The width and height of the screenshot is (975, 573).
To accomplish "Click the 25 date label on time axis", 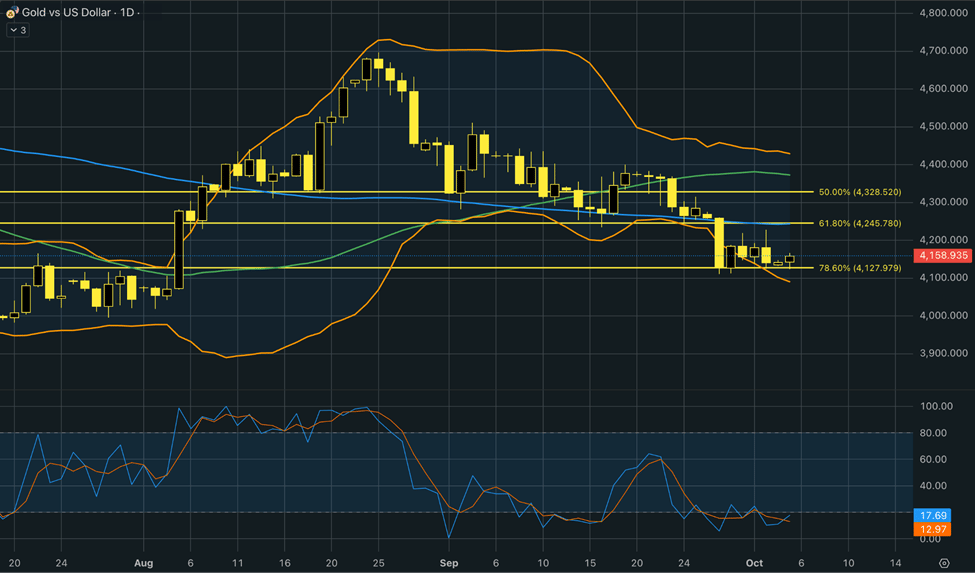I will [378, 563].
